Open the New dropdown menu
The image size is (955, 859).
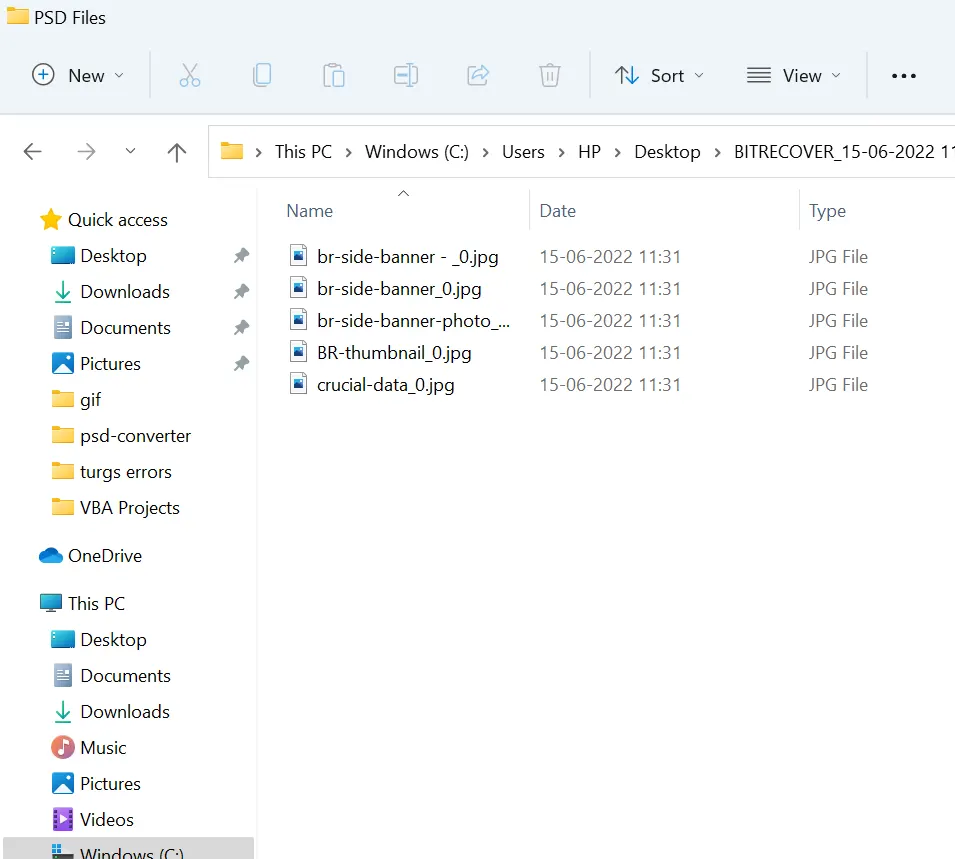[78, 75]
